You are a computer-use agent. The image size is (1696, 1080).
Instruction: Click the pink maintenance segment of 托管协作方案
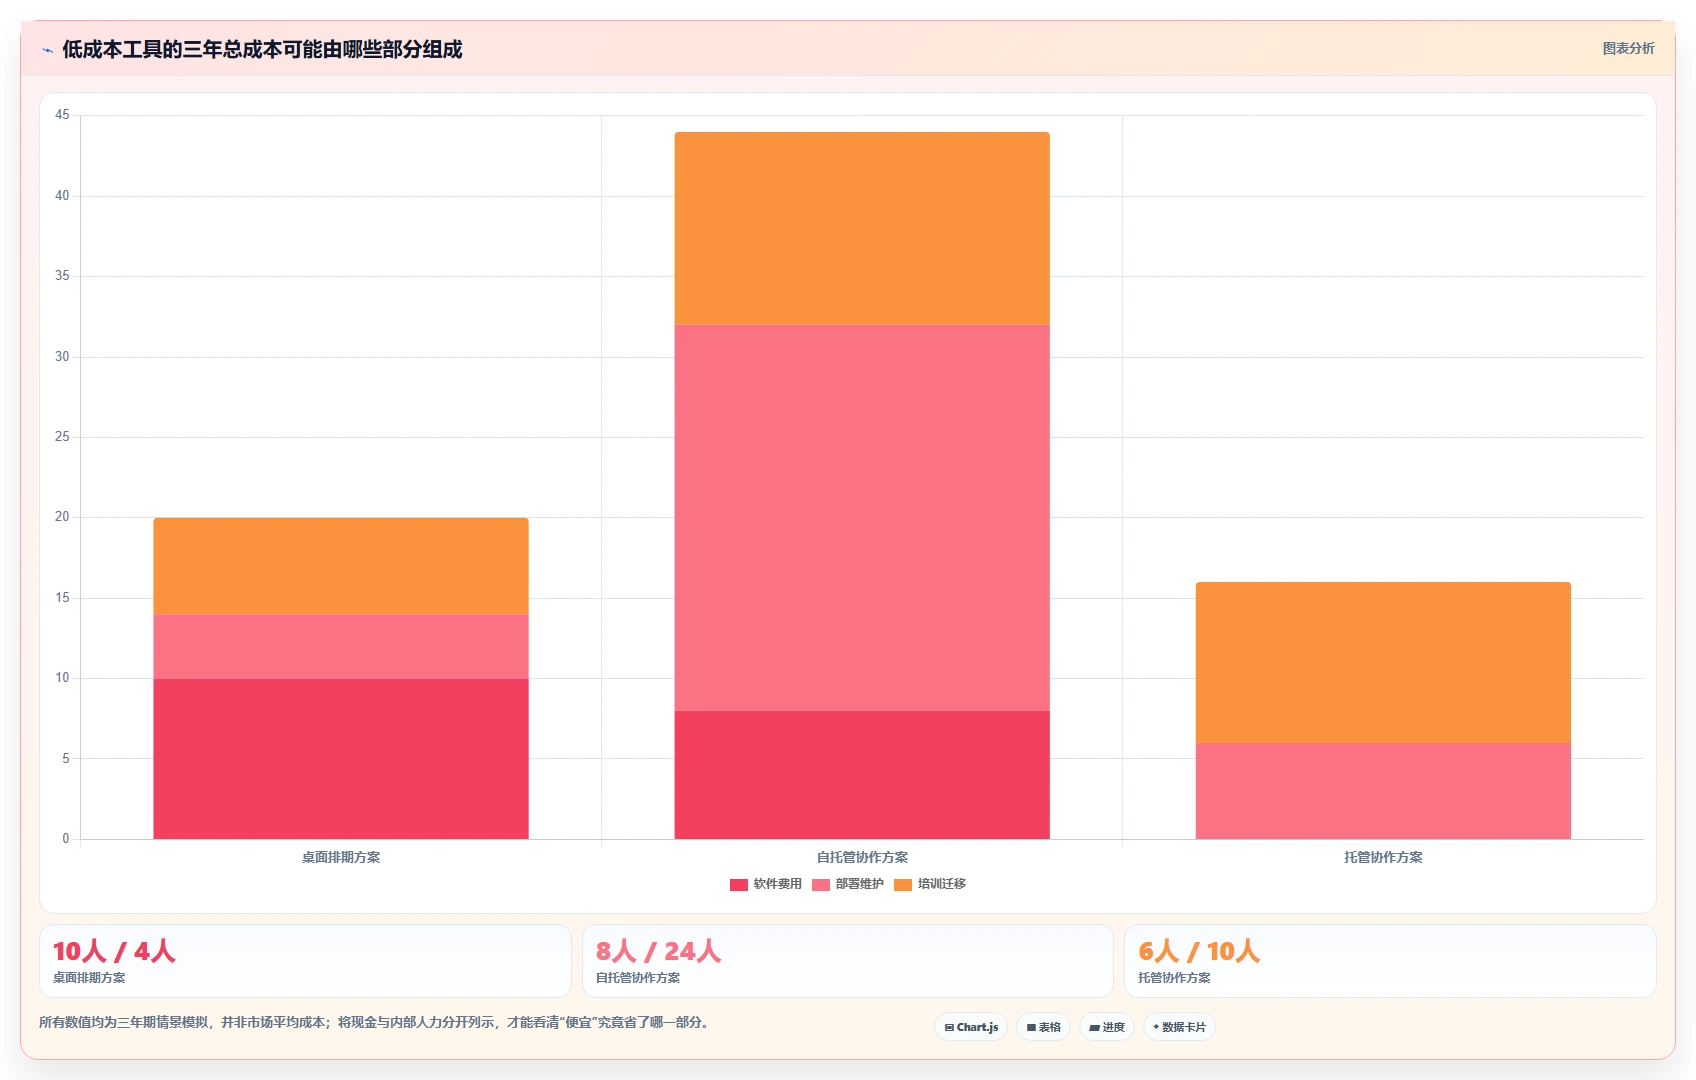coord(1383,791)
